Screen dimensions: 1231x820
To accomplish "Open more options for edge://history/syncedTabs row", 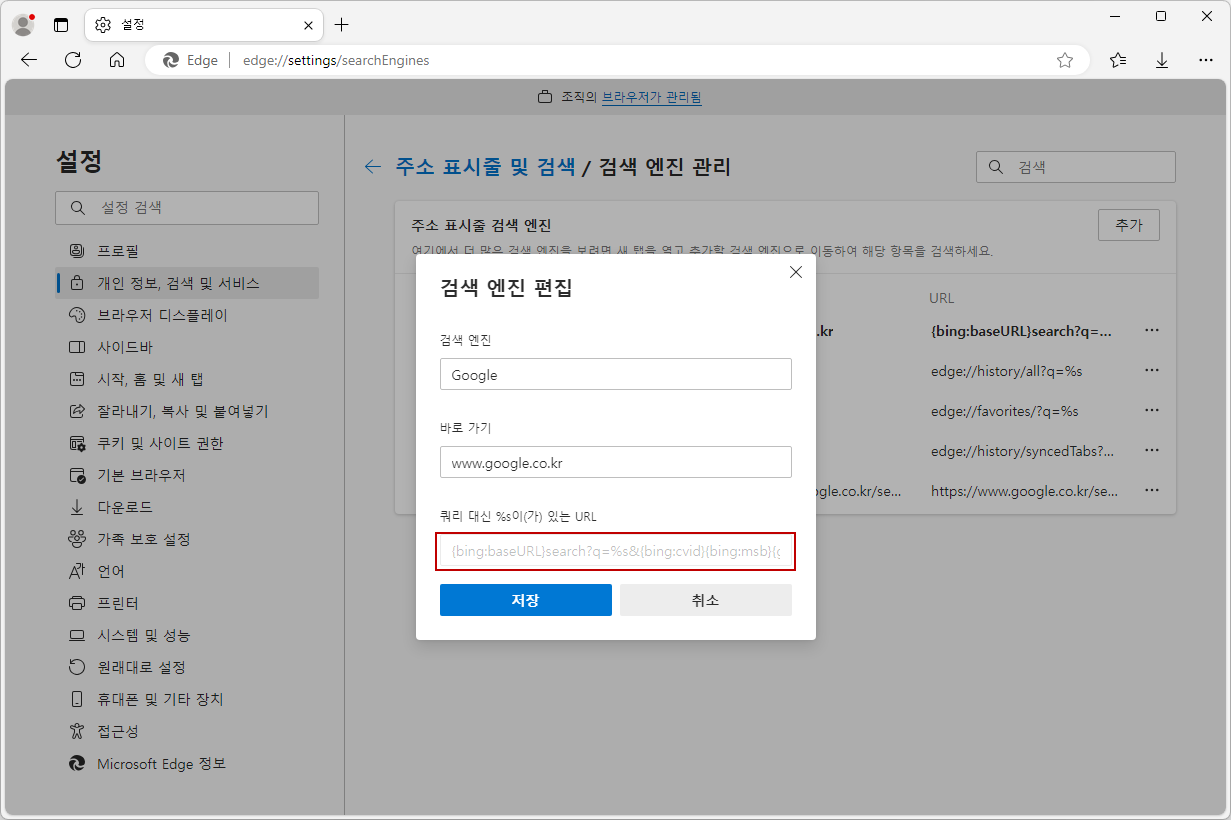I will pyautogui.click(x=1152, y=450).
